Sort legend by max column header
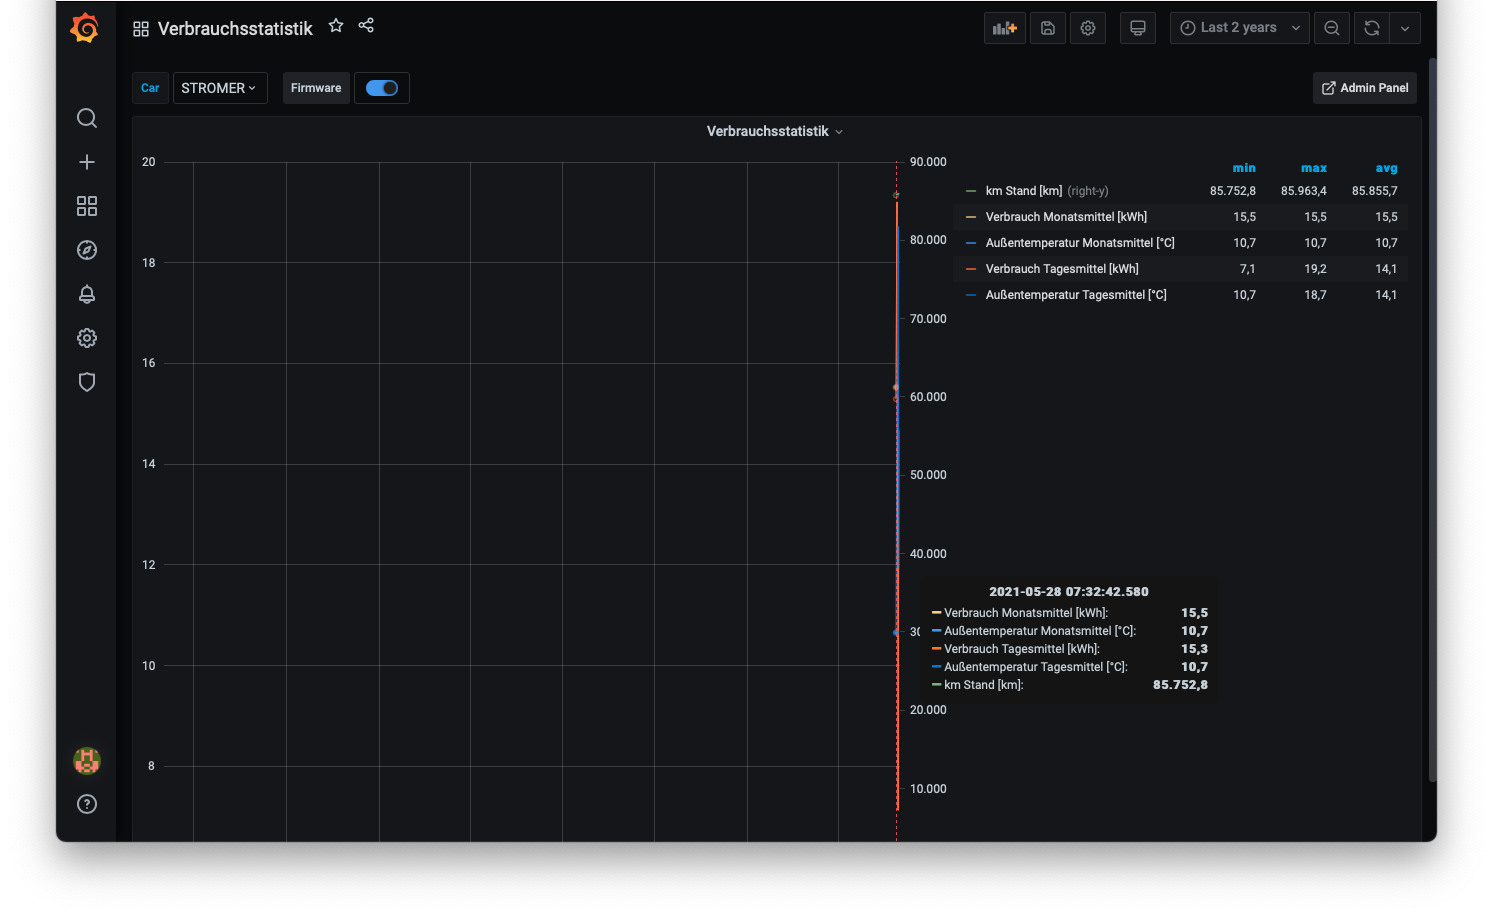The height and width of the screenshot is (914, 1492). (x=1313, y=168)
